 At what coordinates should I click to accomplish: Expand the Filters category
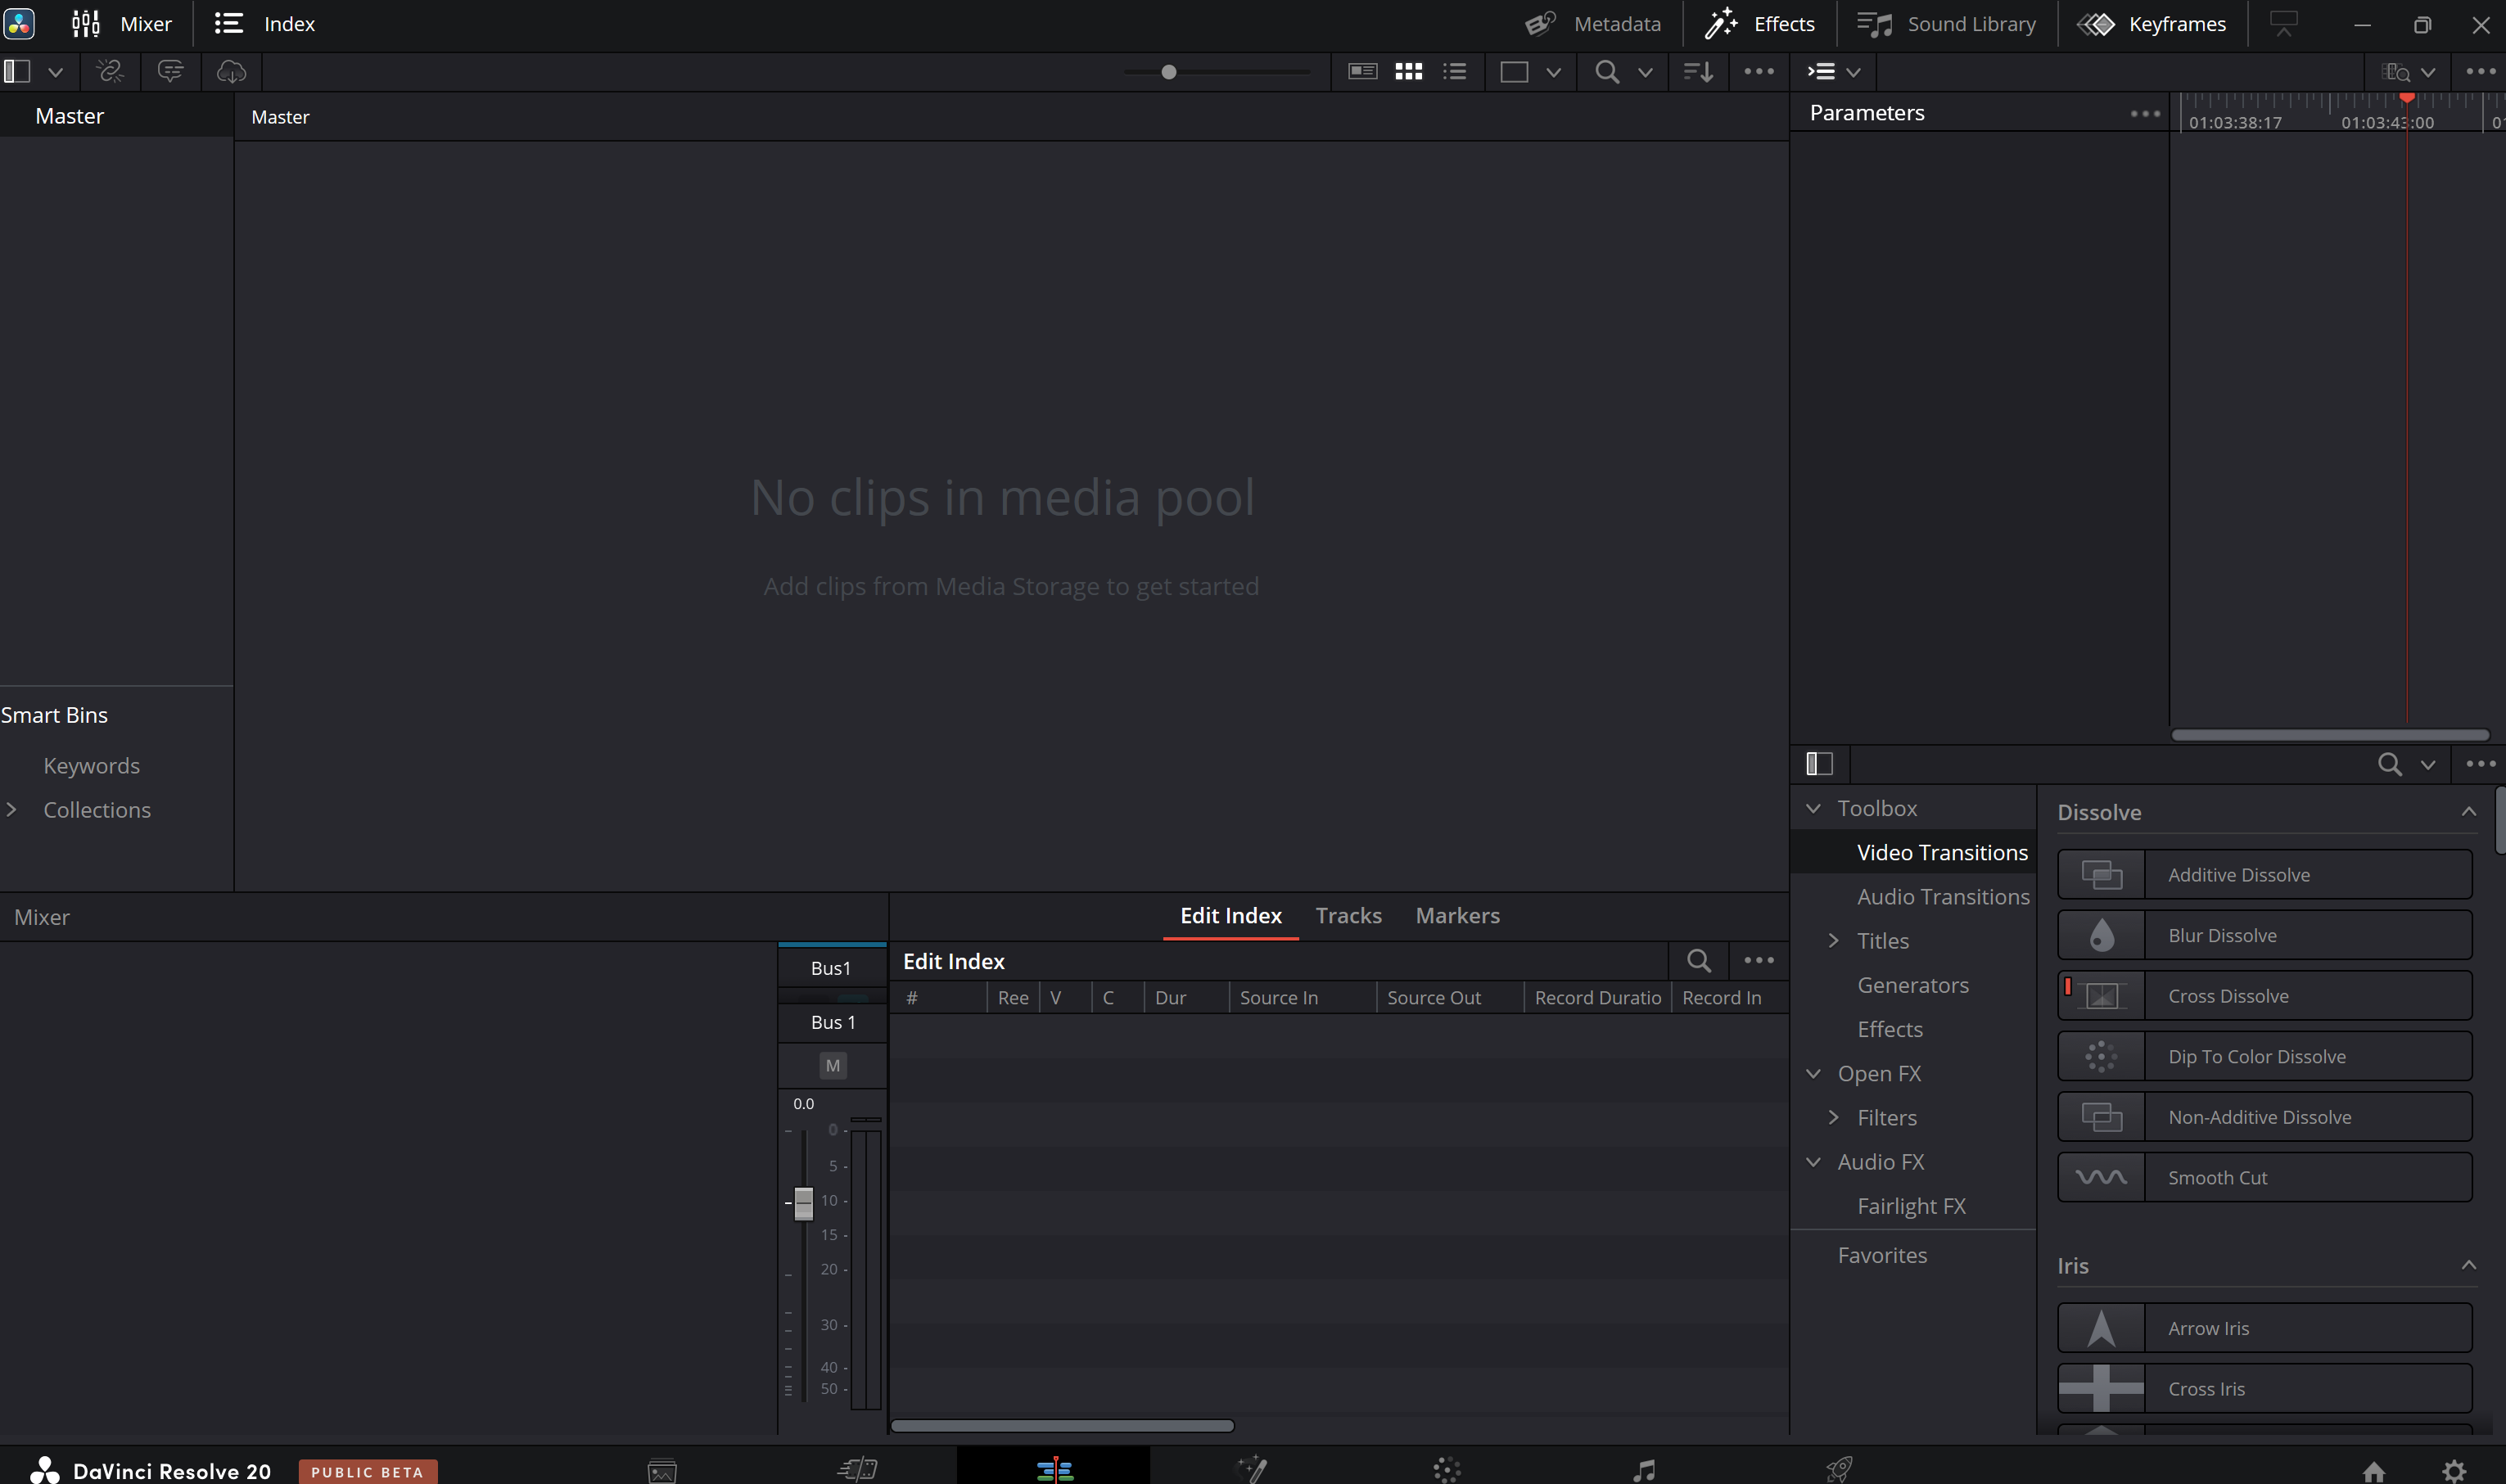(1833, 1118)
